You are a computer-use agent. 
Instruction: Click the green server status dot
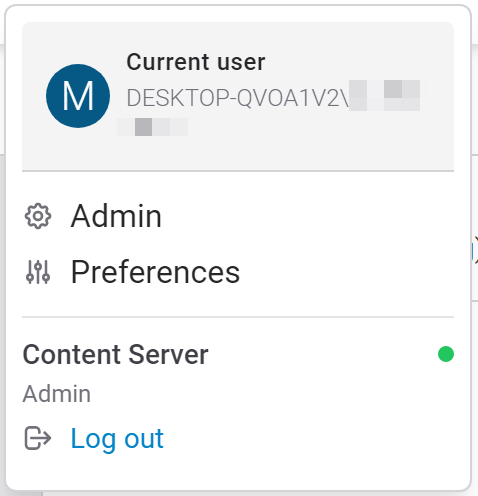[x=446, y=354]
